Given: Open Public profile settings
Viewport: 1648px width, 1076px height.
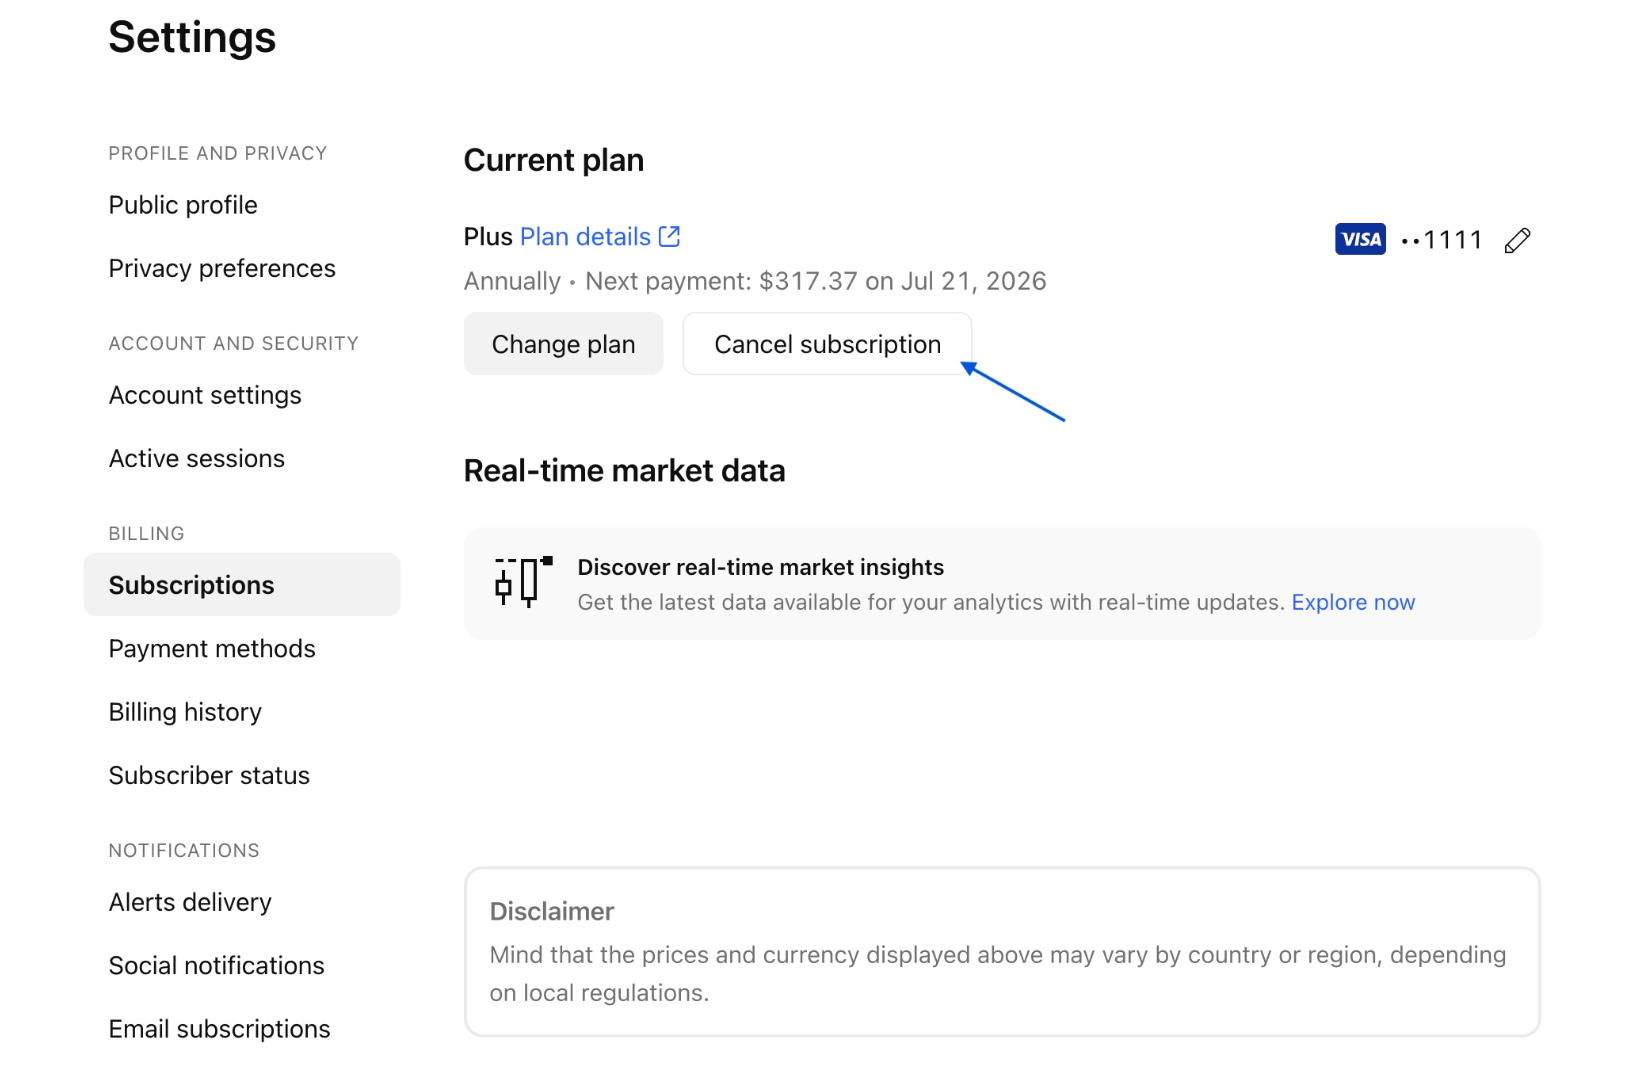Looking at the screenshot, I should (183, 205).
